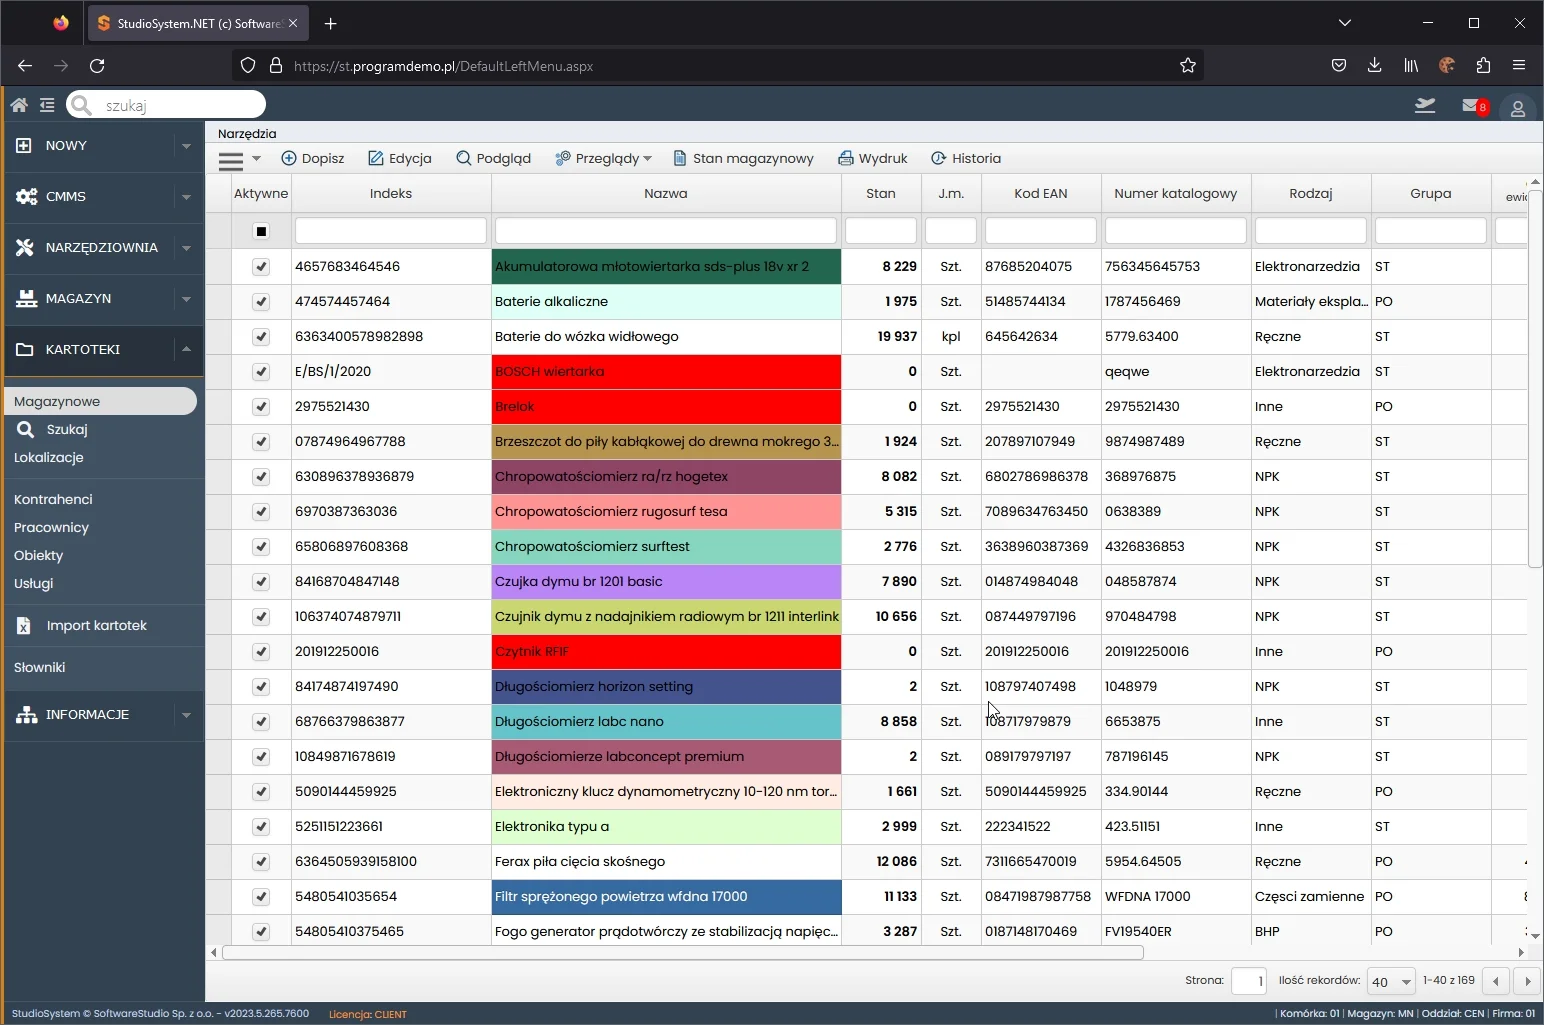
Task: Toggle the sidebar menu collapse icon
Action: (47, 105)
